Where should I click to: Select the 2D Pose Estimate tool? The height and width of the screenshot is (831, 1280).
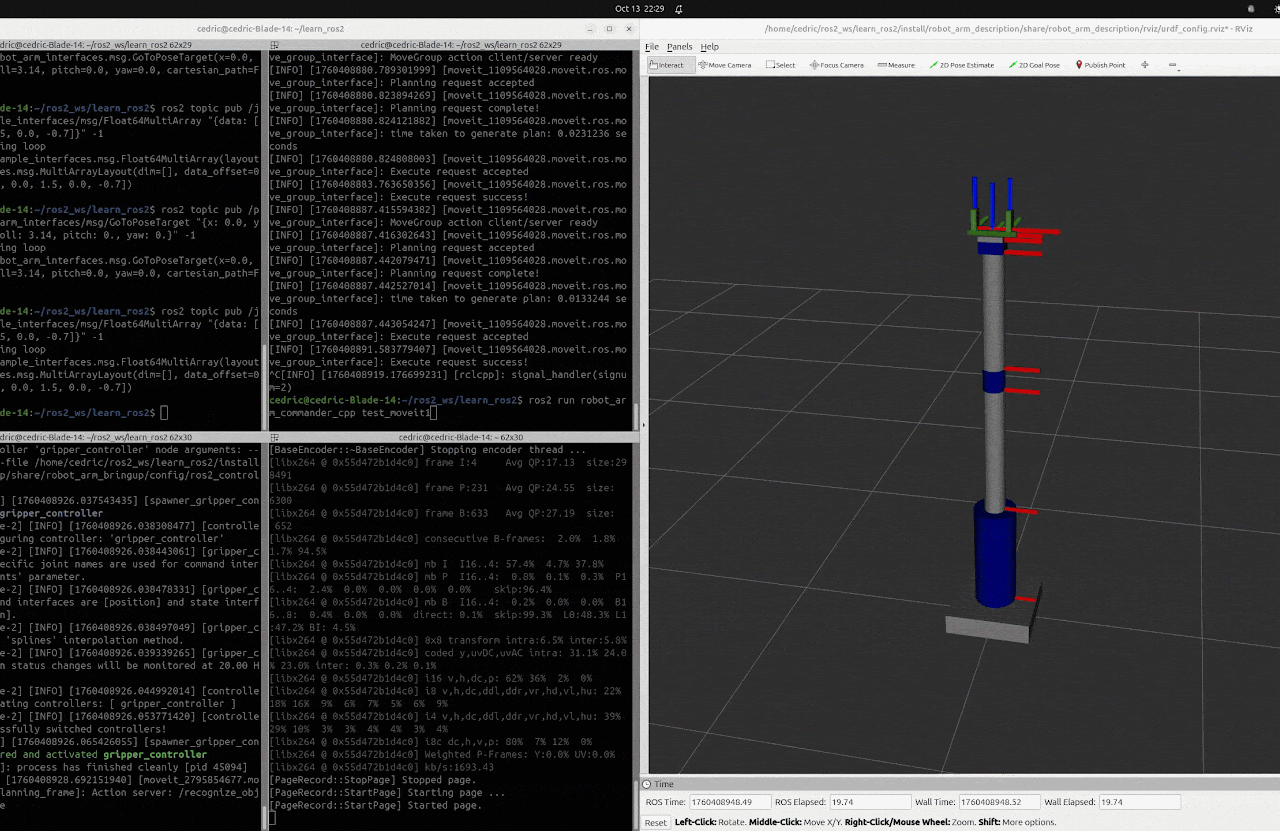[962, 65]
